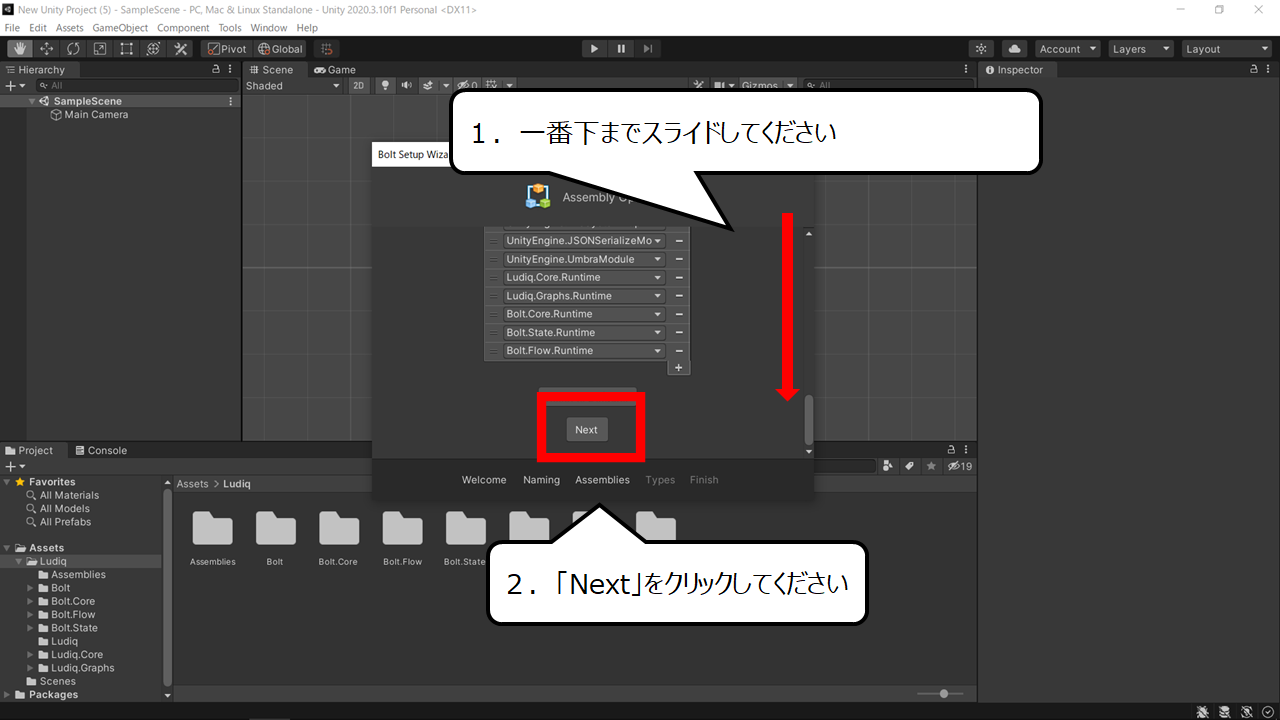Select the Hand tool
Viewport: 1280px width, 720px height.
click(19, 48)
